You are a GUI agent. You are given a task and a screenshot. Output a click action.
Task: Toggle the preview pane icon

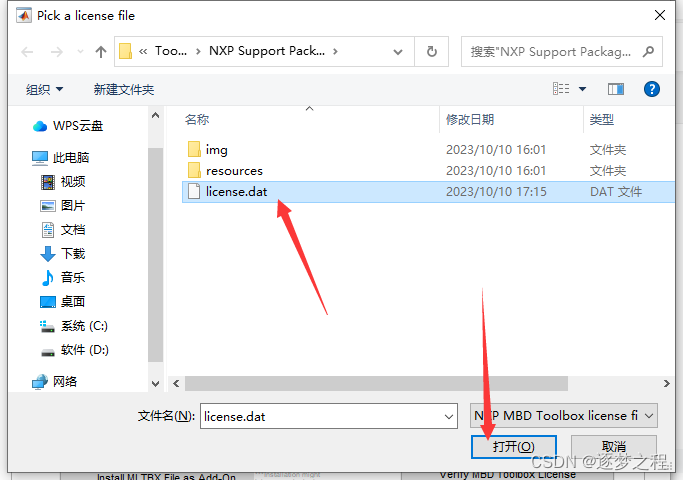tap(616, 89)
